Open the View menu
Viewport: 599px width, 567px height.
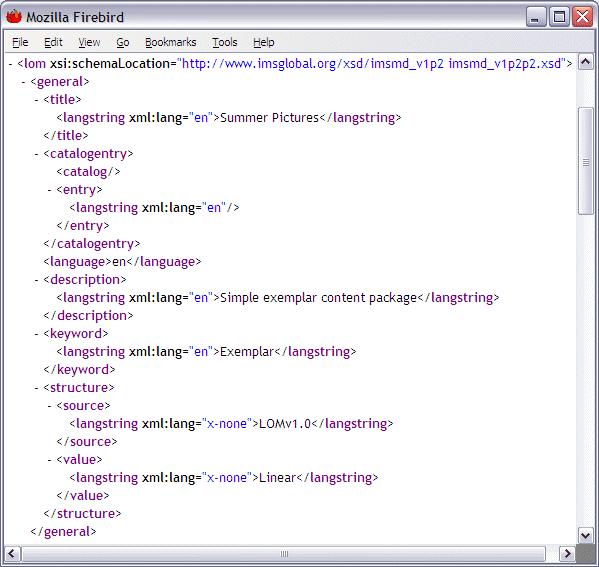pos(89,42)
